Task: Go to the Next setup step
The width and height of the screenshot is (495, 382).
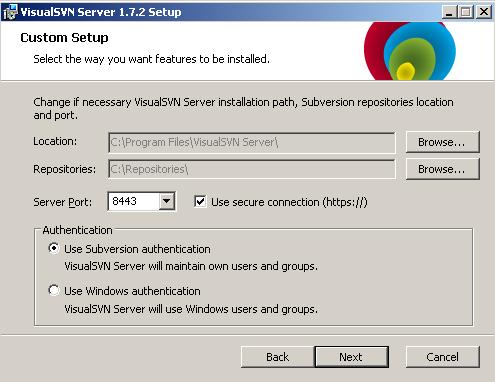Action: tap(351, 357)
